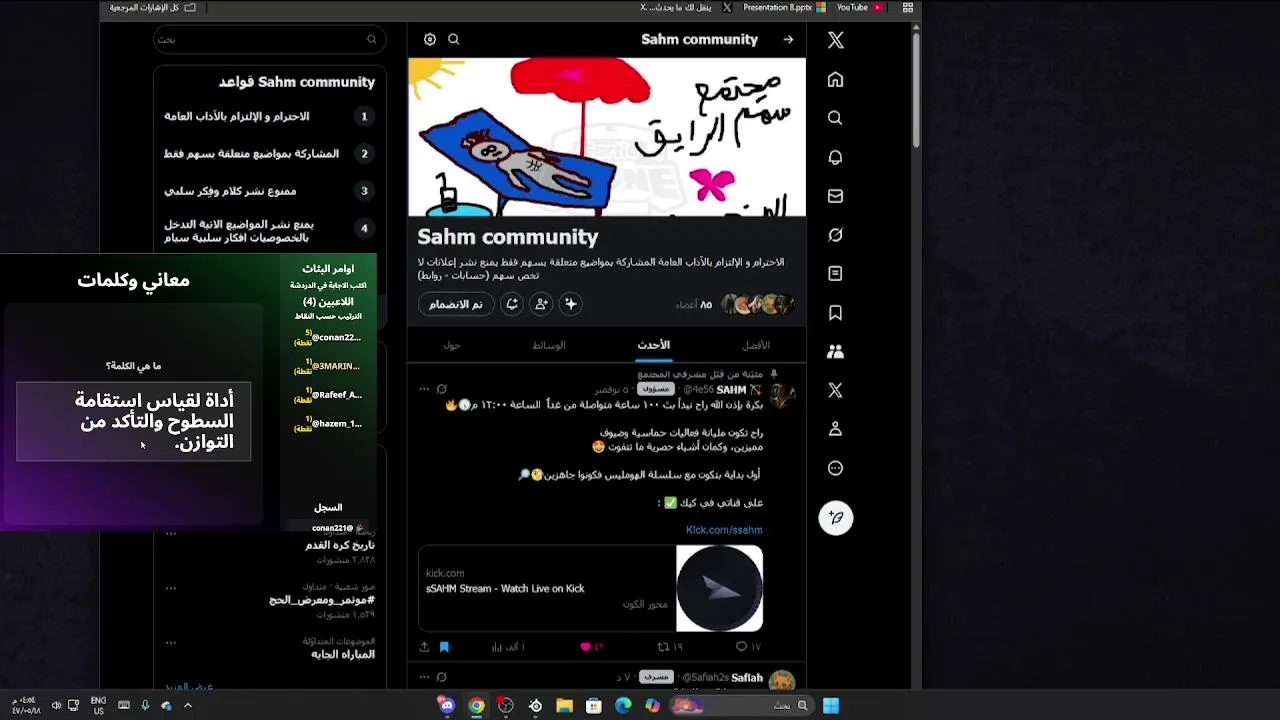The height and width of the screenshot is (720, 1280).
Task: Click the invite member icon button
Action: click(541, 304)
